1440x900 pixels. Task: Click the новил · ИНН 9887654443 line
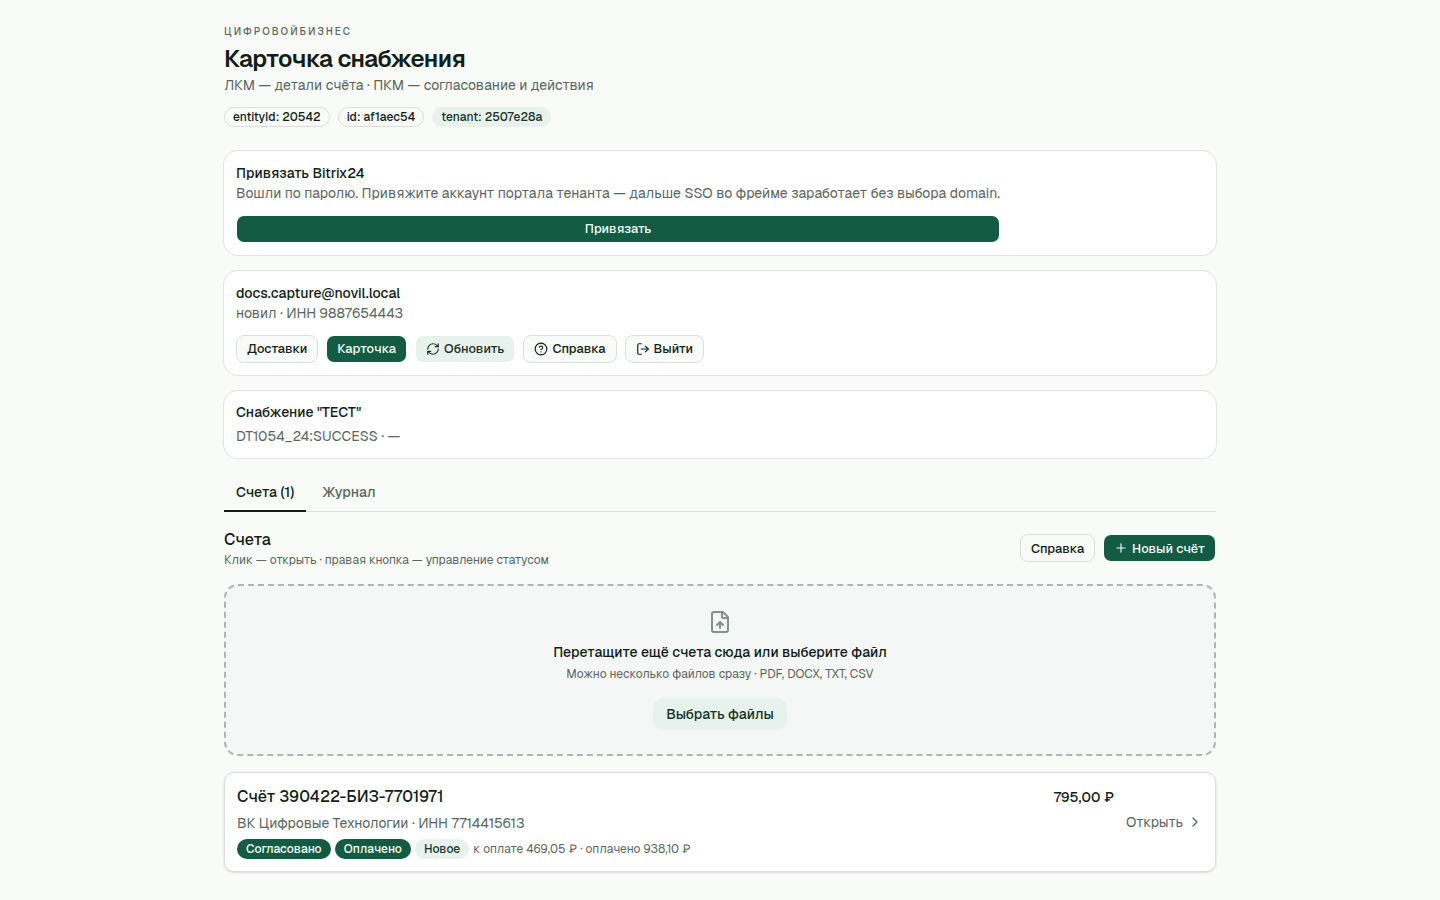(320, 313)
